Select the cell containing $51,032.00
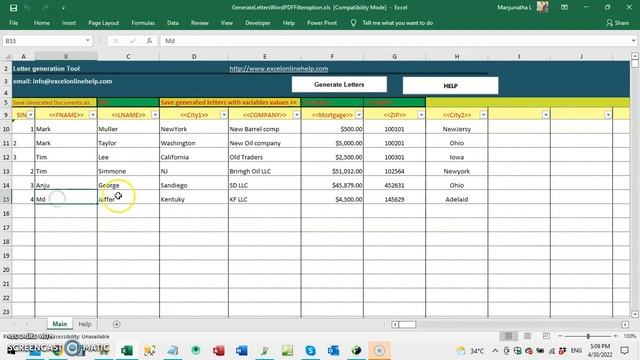The image size is (640, 360). [332, 171]
